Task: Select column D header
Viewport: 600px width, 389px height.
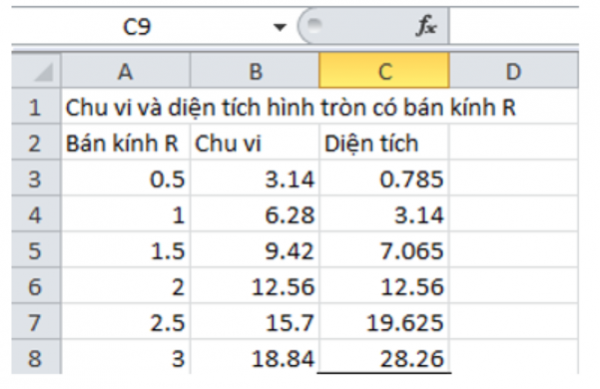Action: pos(514,71)
